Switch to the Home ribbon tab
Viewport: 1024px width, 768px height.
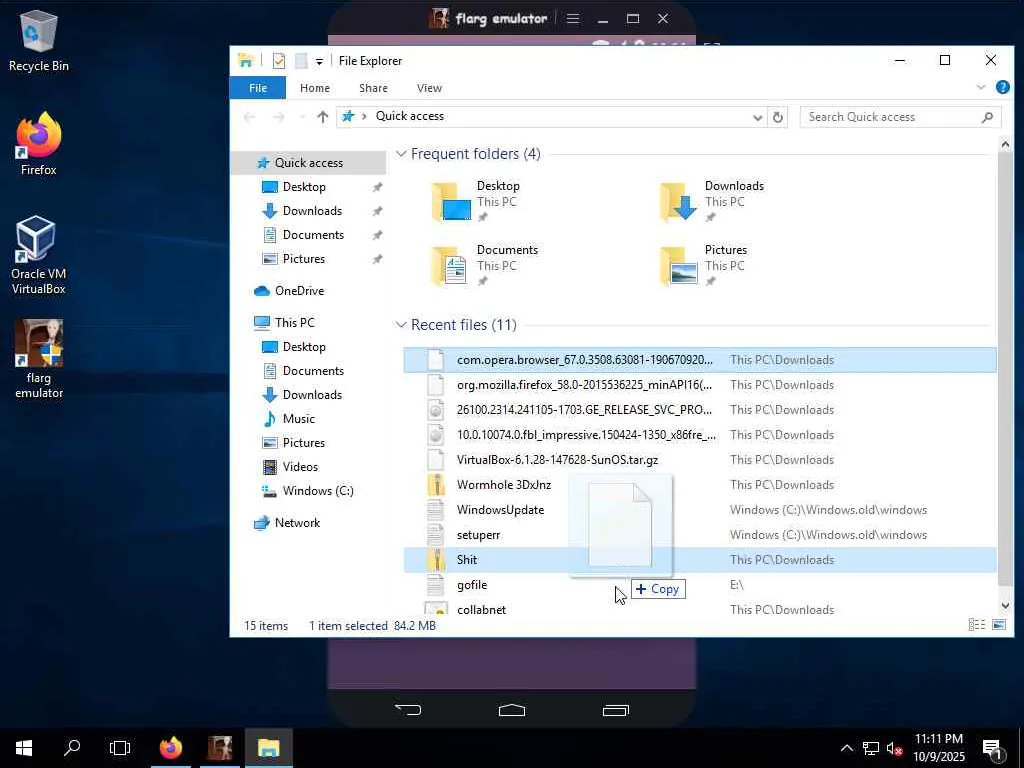pos(315,88)
